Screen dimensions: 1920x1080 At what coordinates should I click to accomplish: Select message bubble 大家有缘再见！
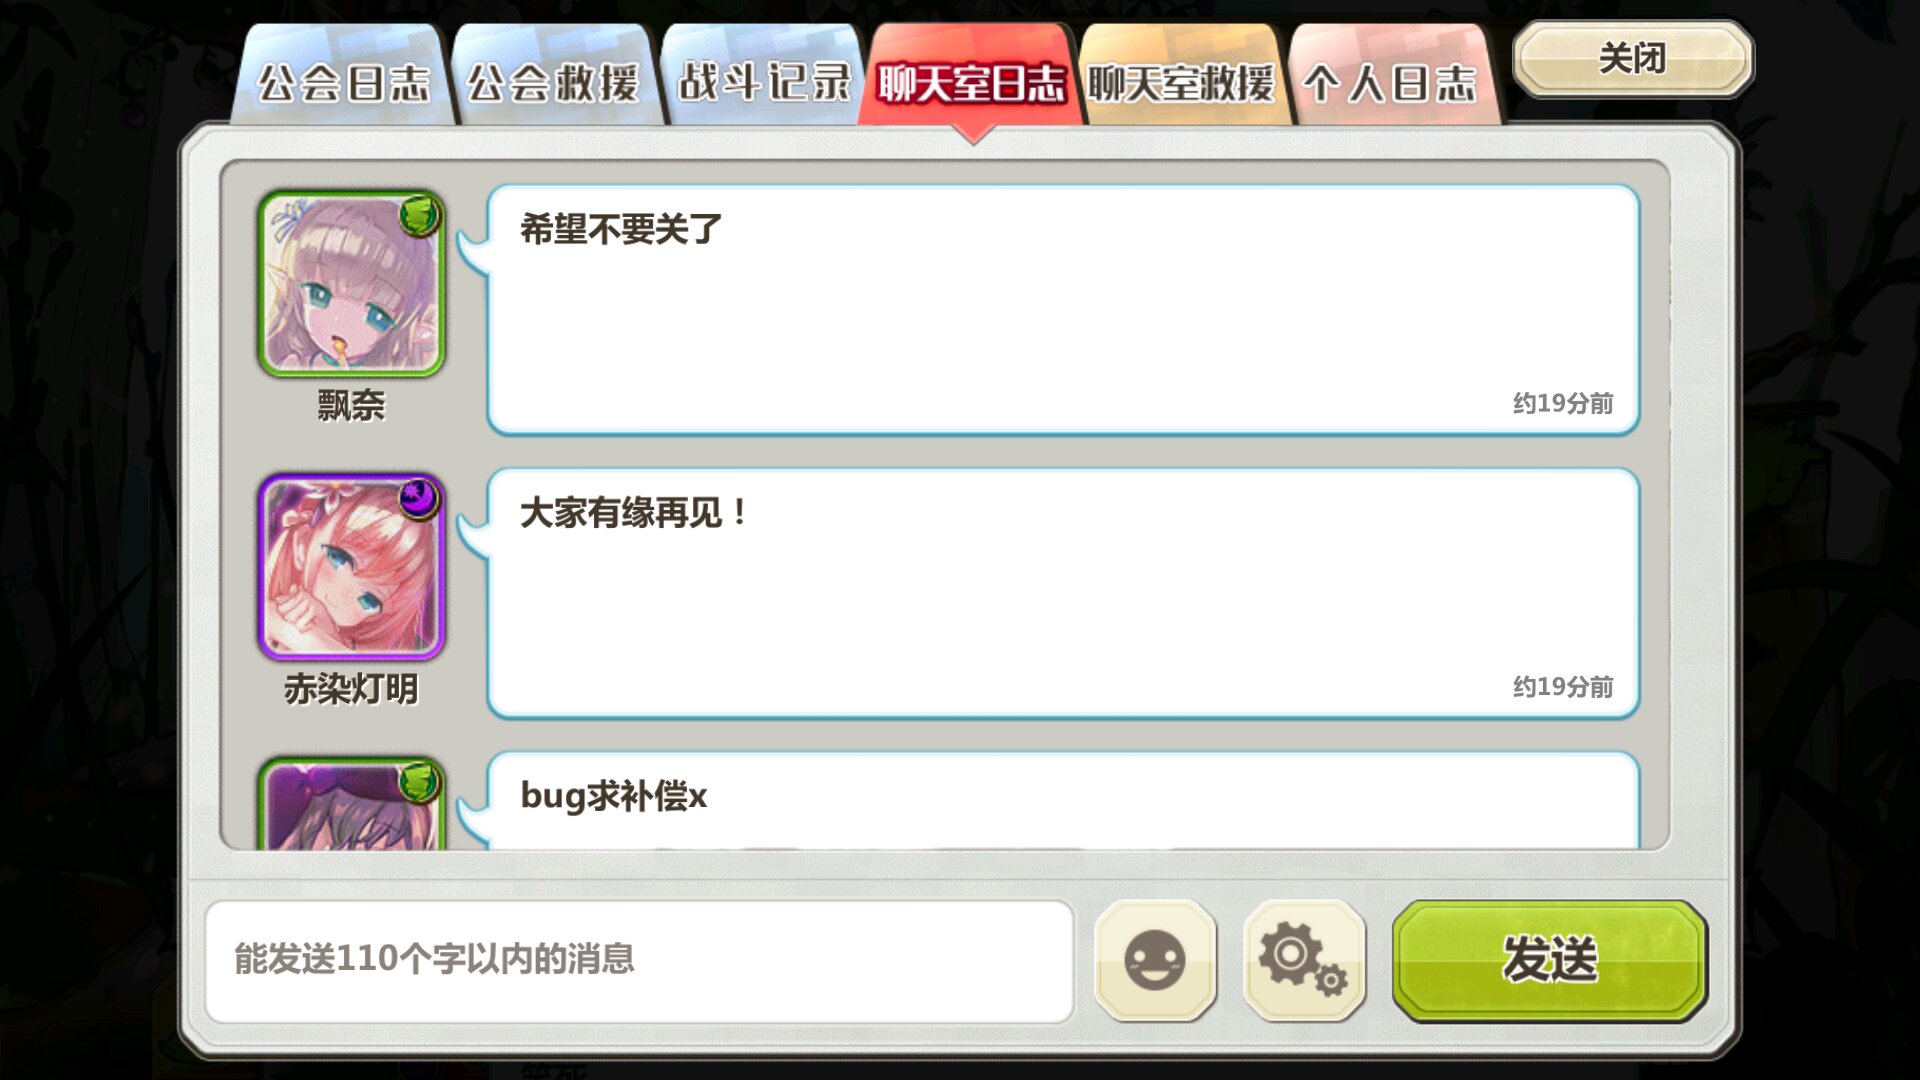(x=1063, y=593)
